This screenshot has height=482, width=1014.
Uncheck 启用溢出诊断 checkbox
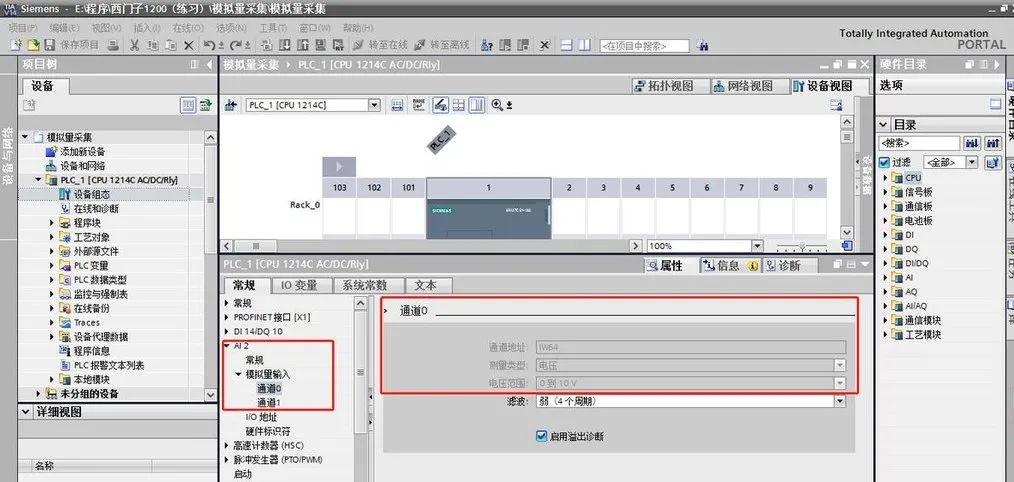542,436
